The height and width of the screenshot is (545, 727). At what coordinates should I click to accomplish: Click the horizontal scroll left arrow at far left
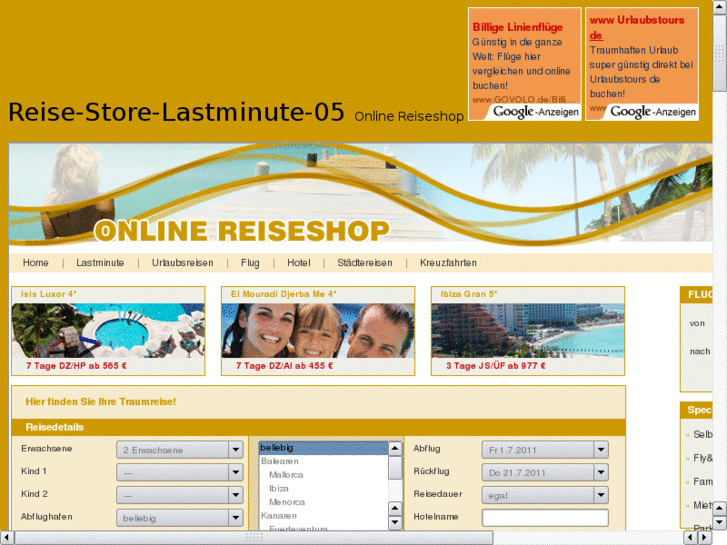coord(6,538)
